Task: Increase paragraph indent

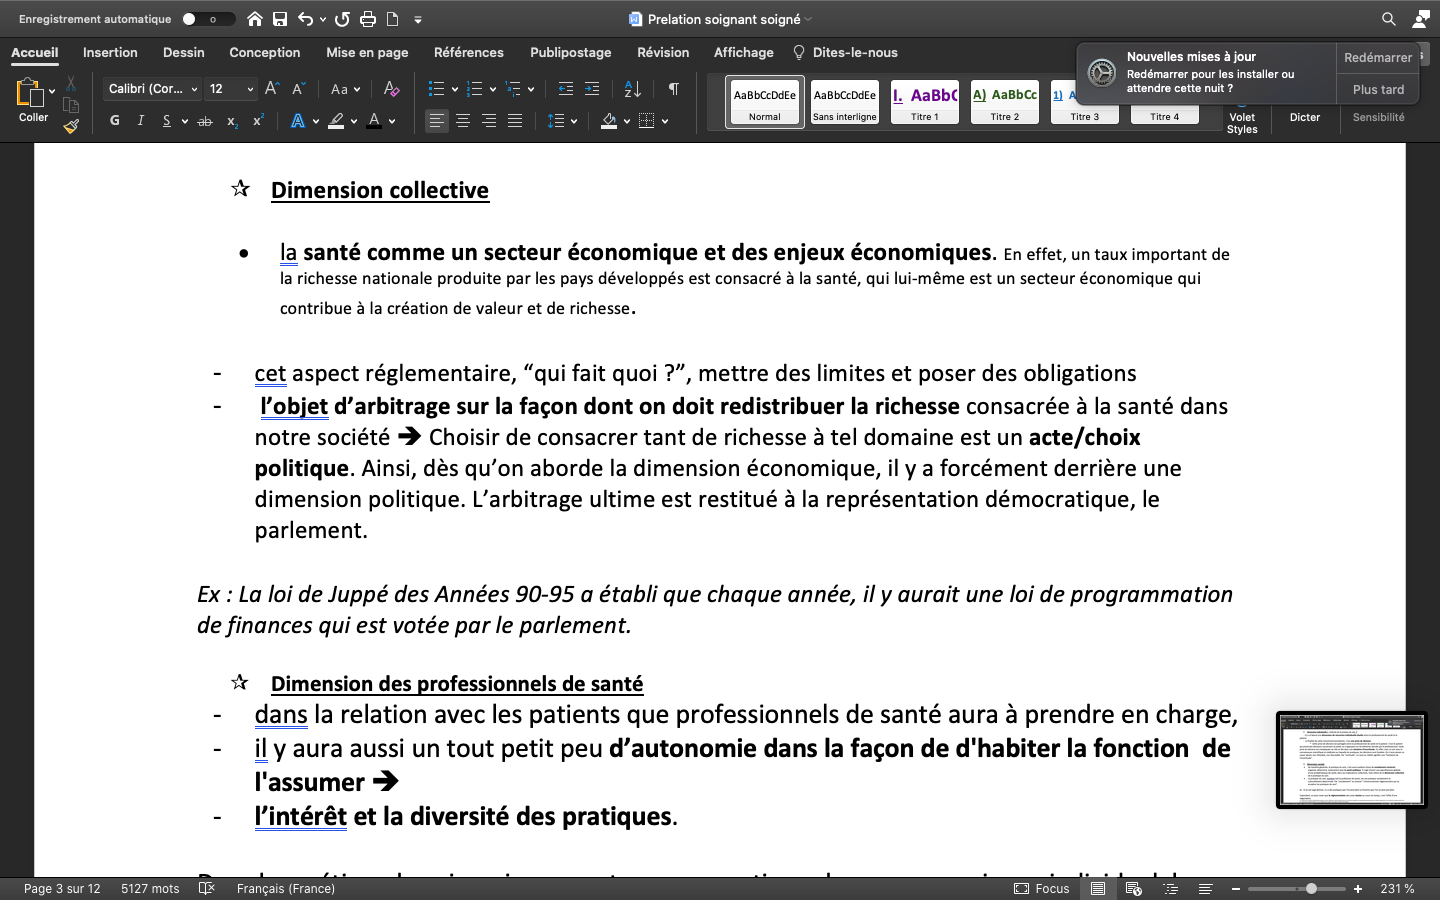Action: [x=592, y=89]
